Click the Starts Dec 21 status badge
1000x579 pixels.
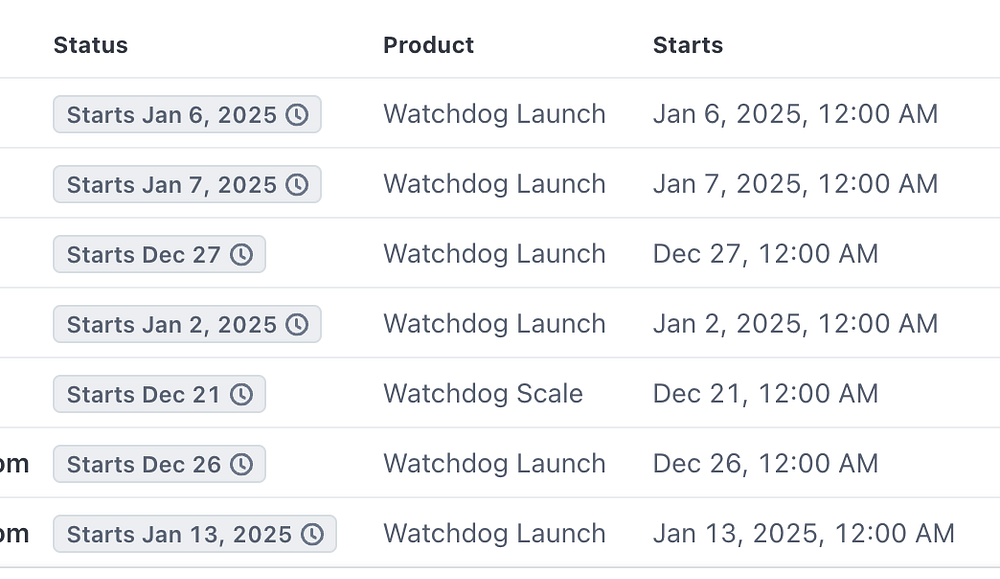point(145,395)
